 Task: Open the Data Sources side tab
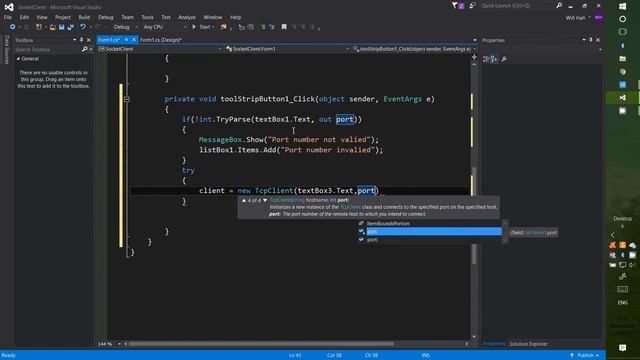(6, 49)
